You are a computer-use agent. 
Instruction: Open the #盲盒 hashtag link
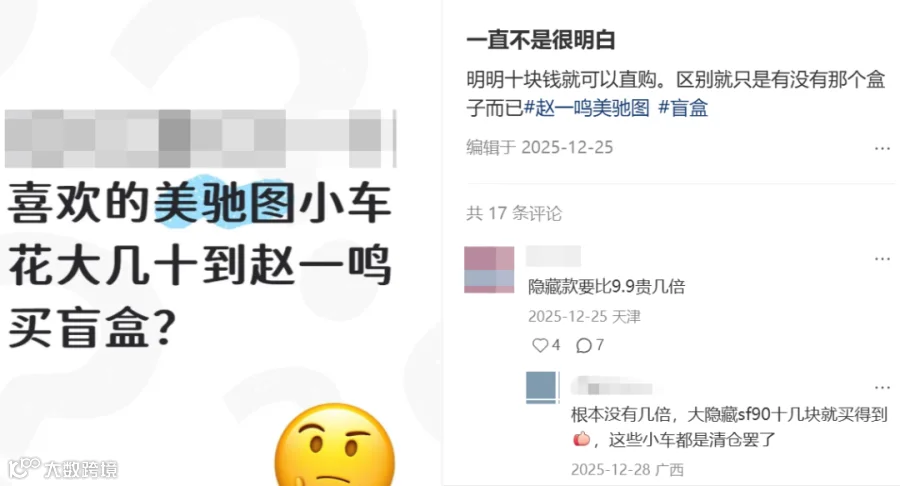pos(683,108)
